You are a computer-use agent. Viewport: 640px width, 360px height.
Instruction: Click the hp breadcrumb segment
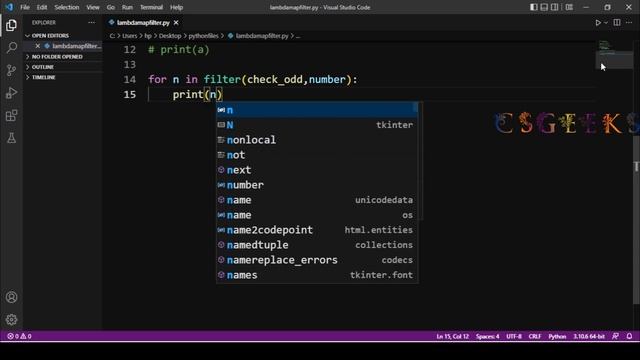(148, 36)
